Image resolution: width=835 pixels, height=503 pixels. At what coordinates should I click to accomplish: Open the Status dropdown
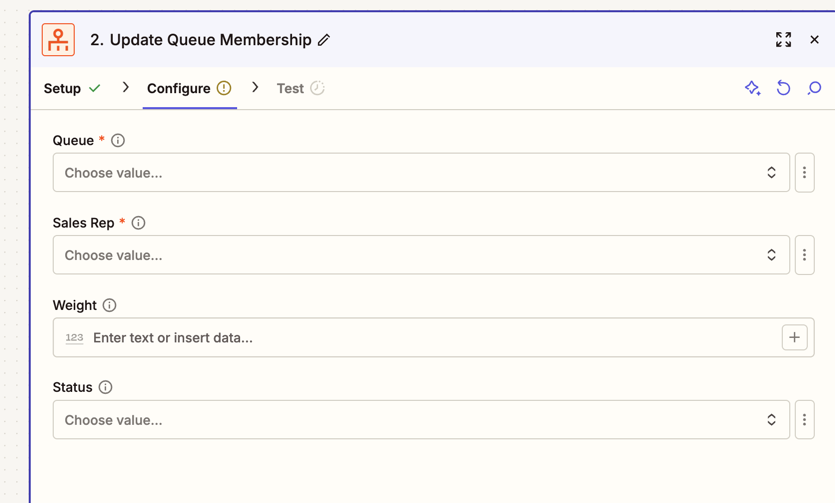(x=421, y=420)
